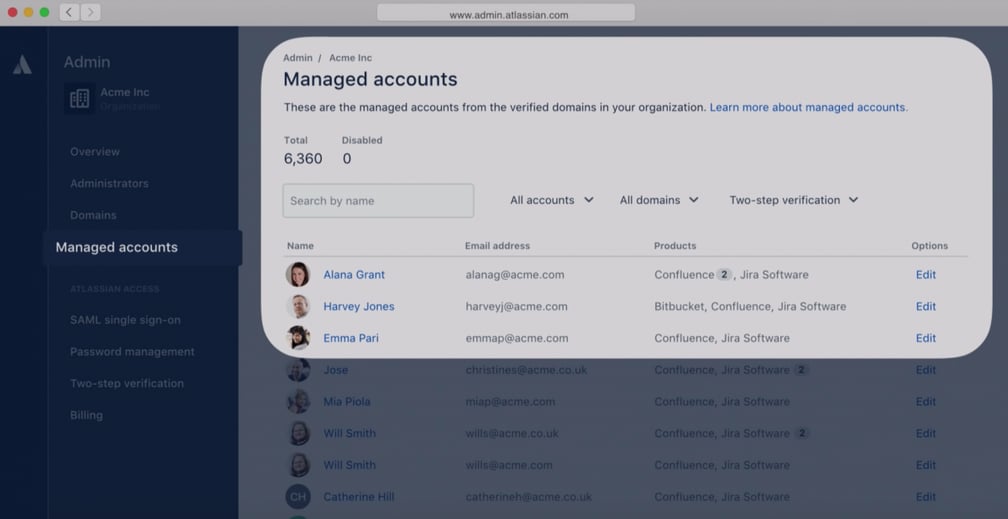Click the Acme Inc breadcrumb
This screenshot has width=1008, height=519.
click(350, 58)
